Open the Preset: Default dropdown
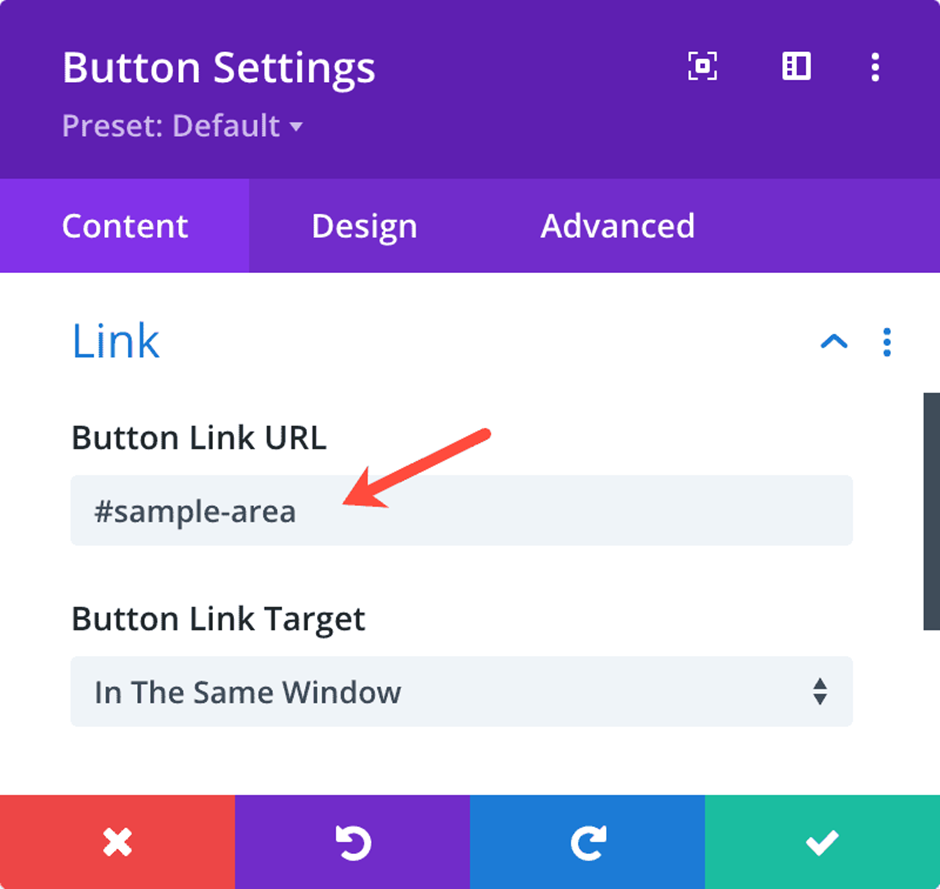Viewport: 940px width, 889px height. coord(182,126)
